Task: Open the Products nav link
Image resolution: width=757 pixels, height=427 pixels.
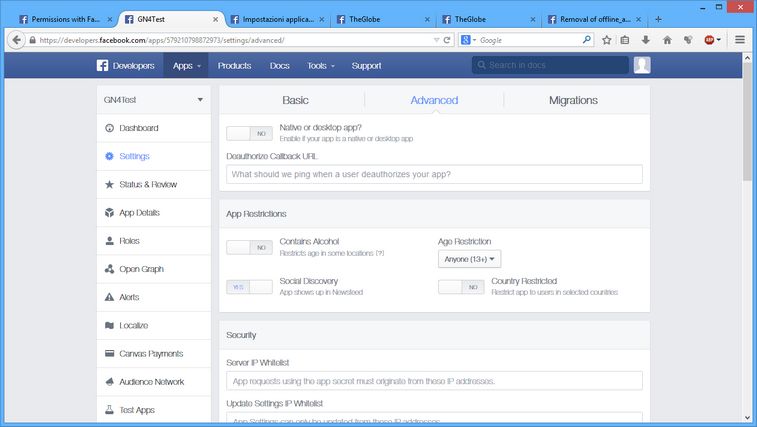Action: point(234,66)
